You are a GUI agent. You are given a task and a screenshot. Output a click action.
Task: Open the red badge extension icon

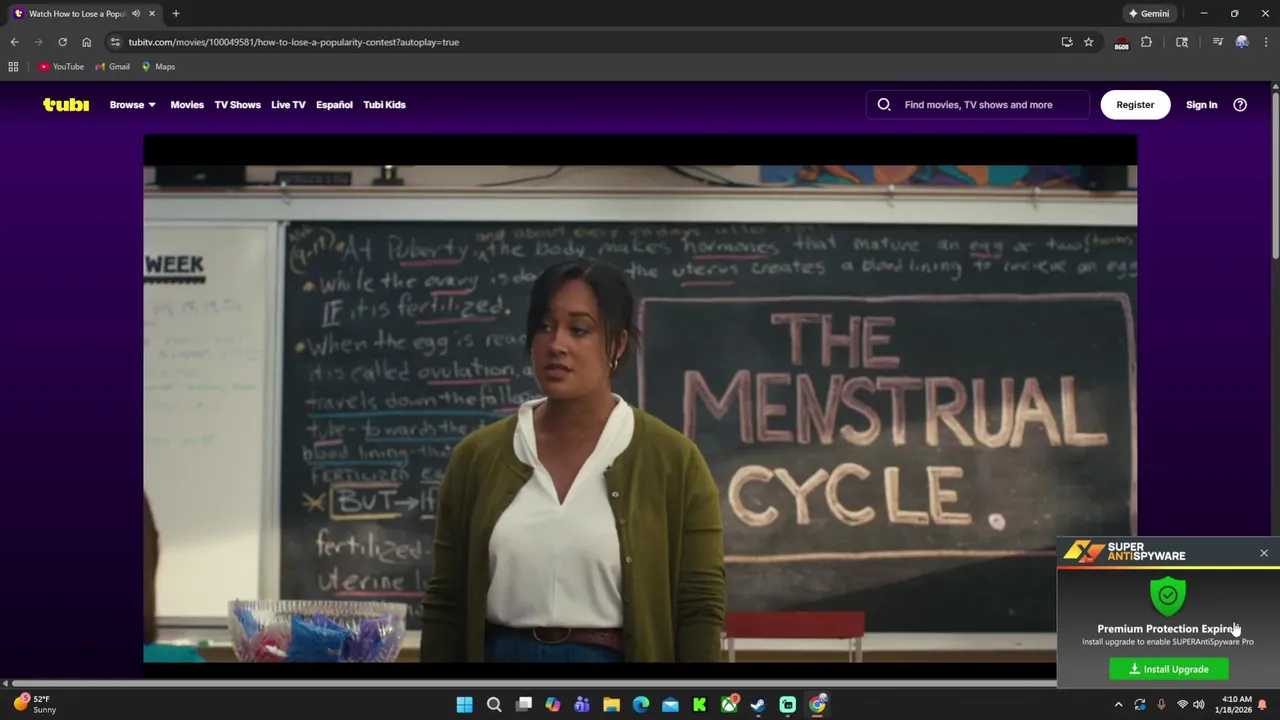coord(1121,42)
